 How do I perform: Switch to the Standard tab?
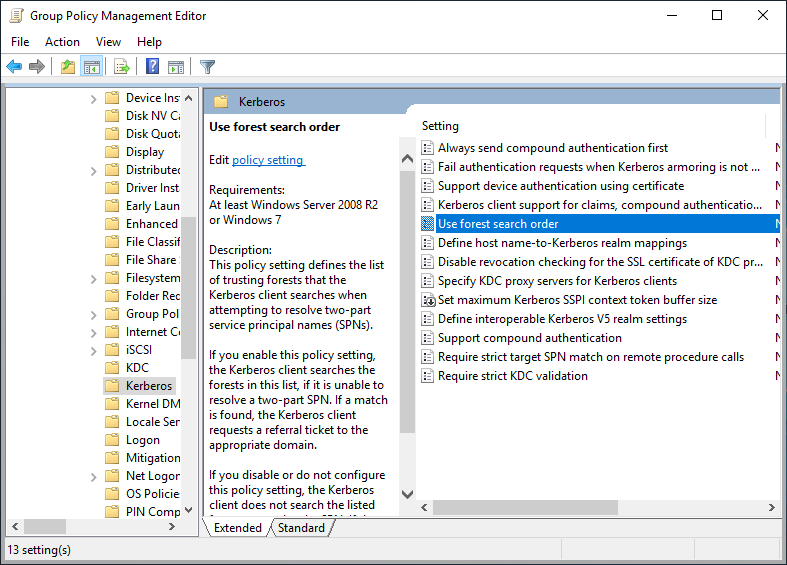(x=301, y=528)
